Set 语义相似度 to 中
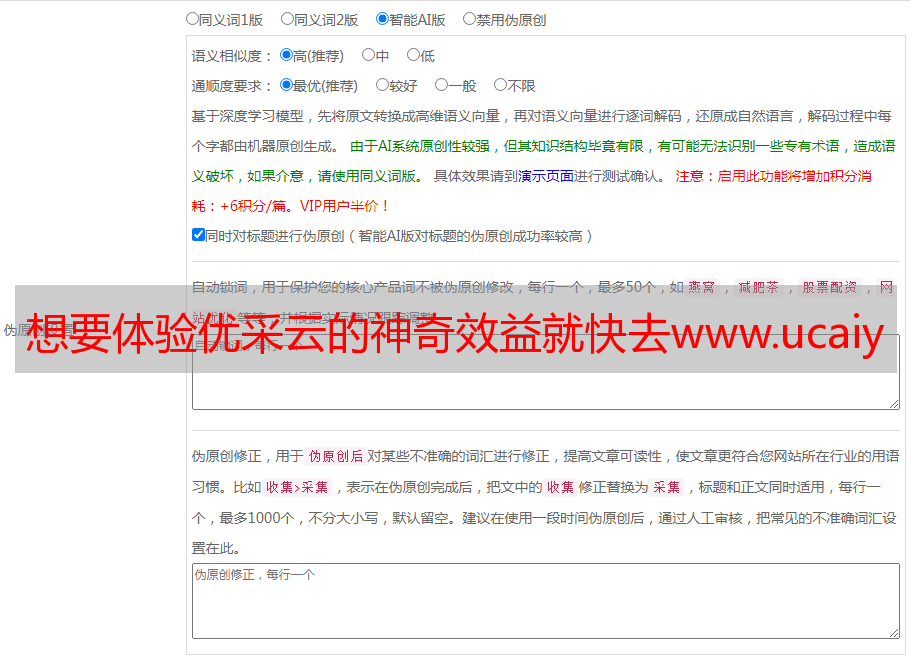The height and width of the screenshot is (658, 911). click(x=368, y=55)
